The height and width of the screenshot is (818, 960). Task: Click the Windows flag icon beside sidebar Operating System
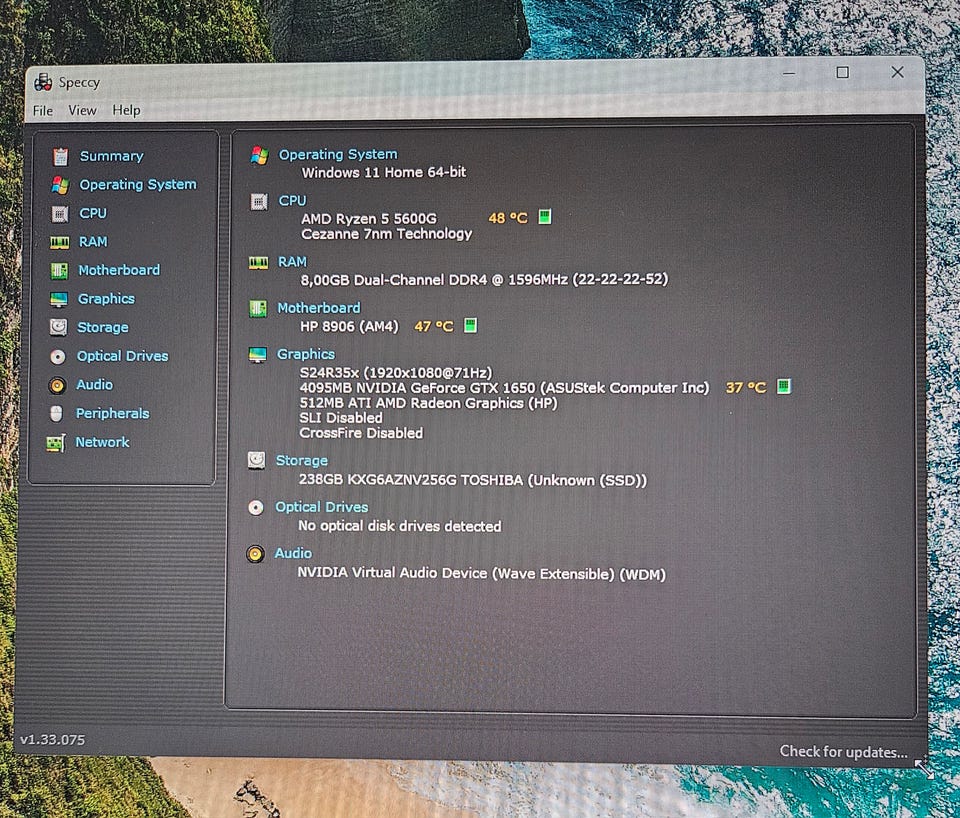pos(60,185)
